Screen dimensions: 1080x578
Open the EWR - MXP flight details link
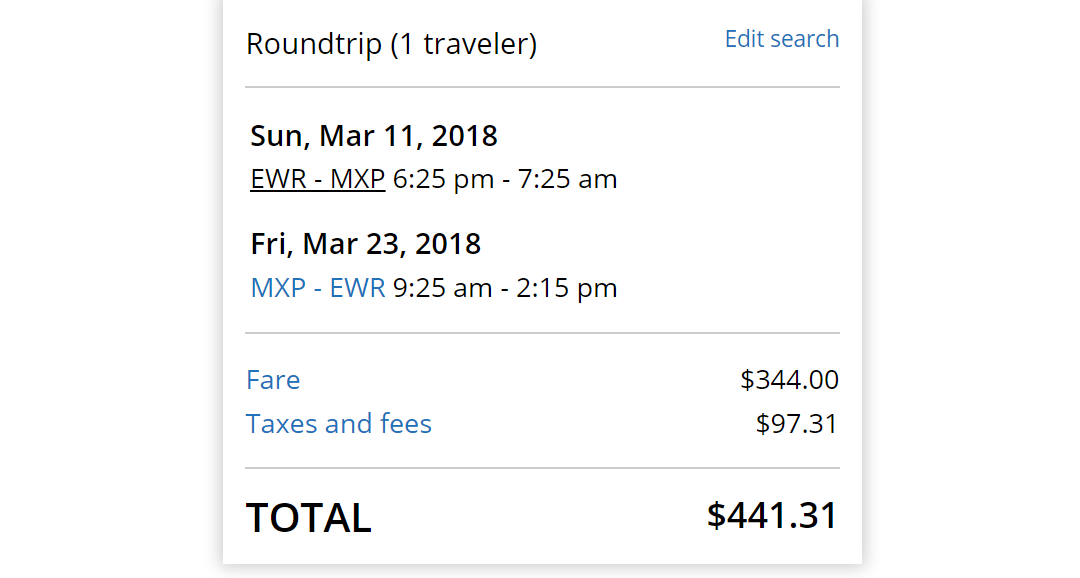317,180
